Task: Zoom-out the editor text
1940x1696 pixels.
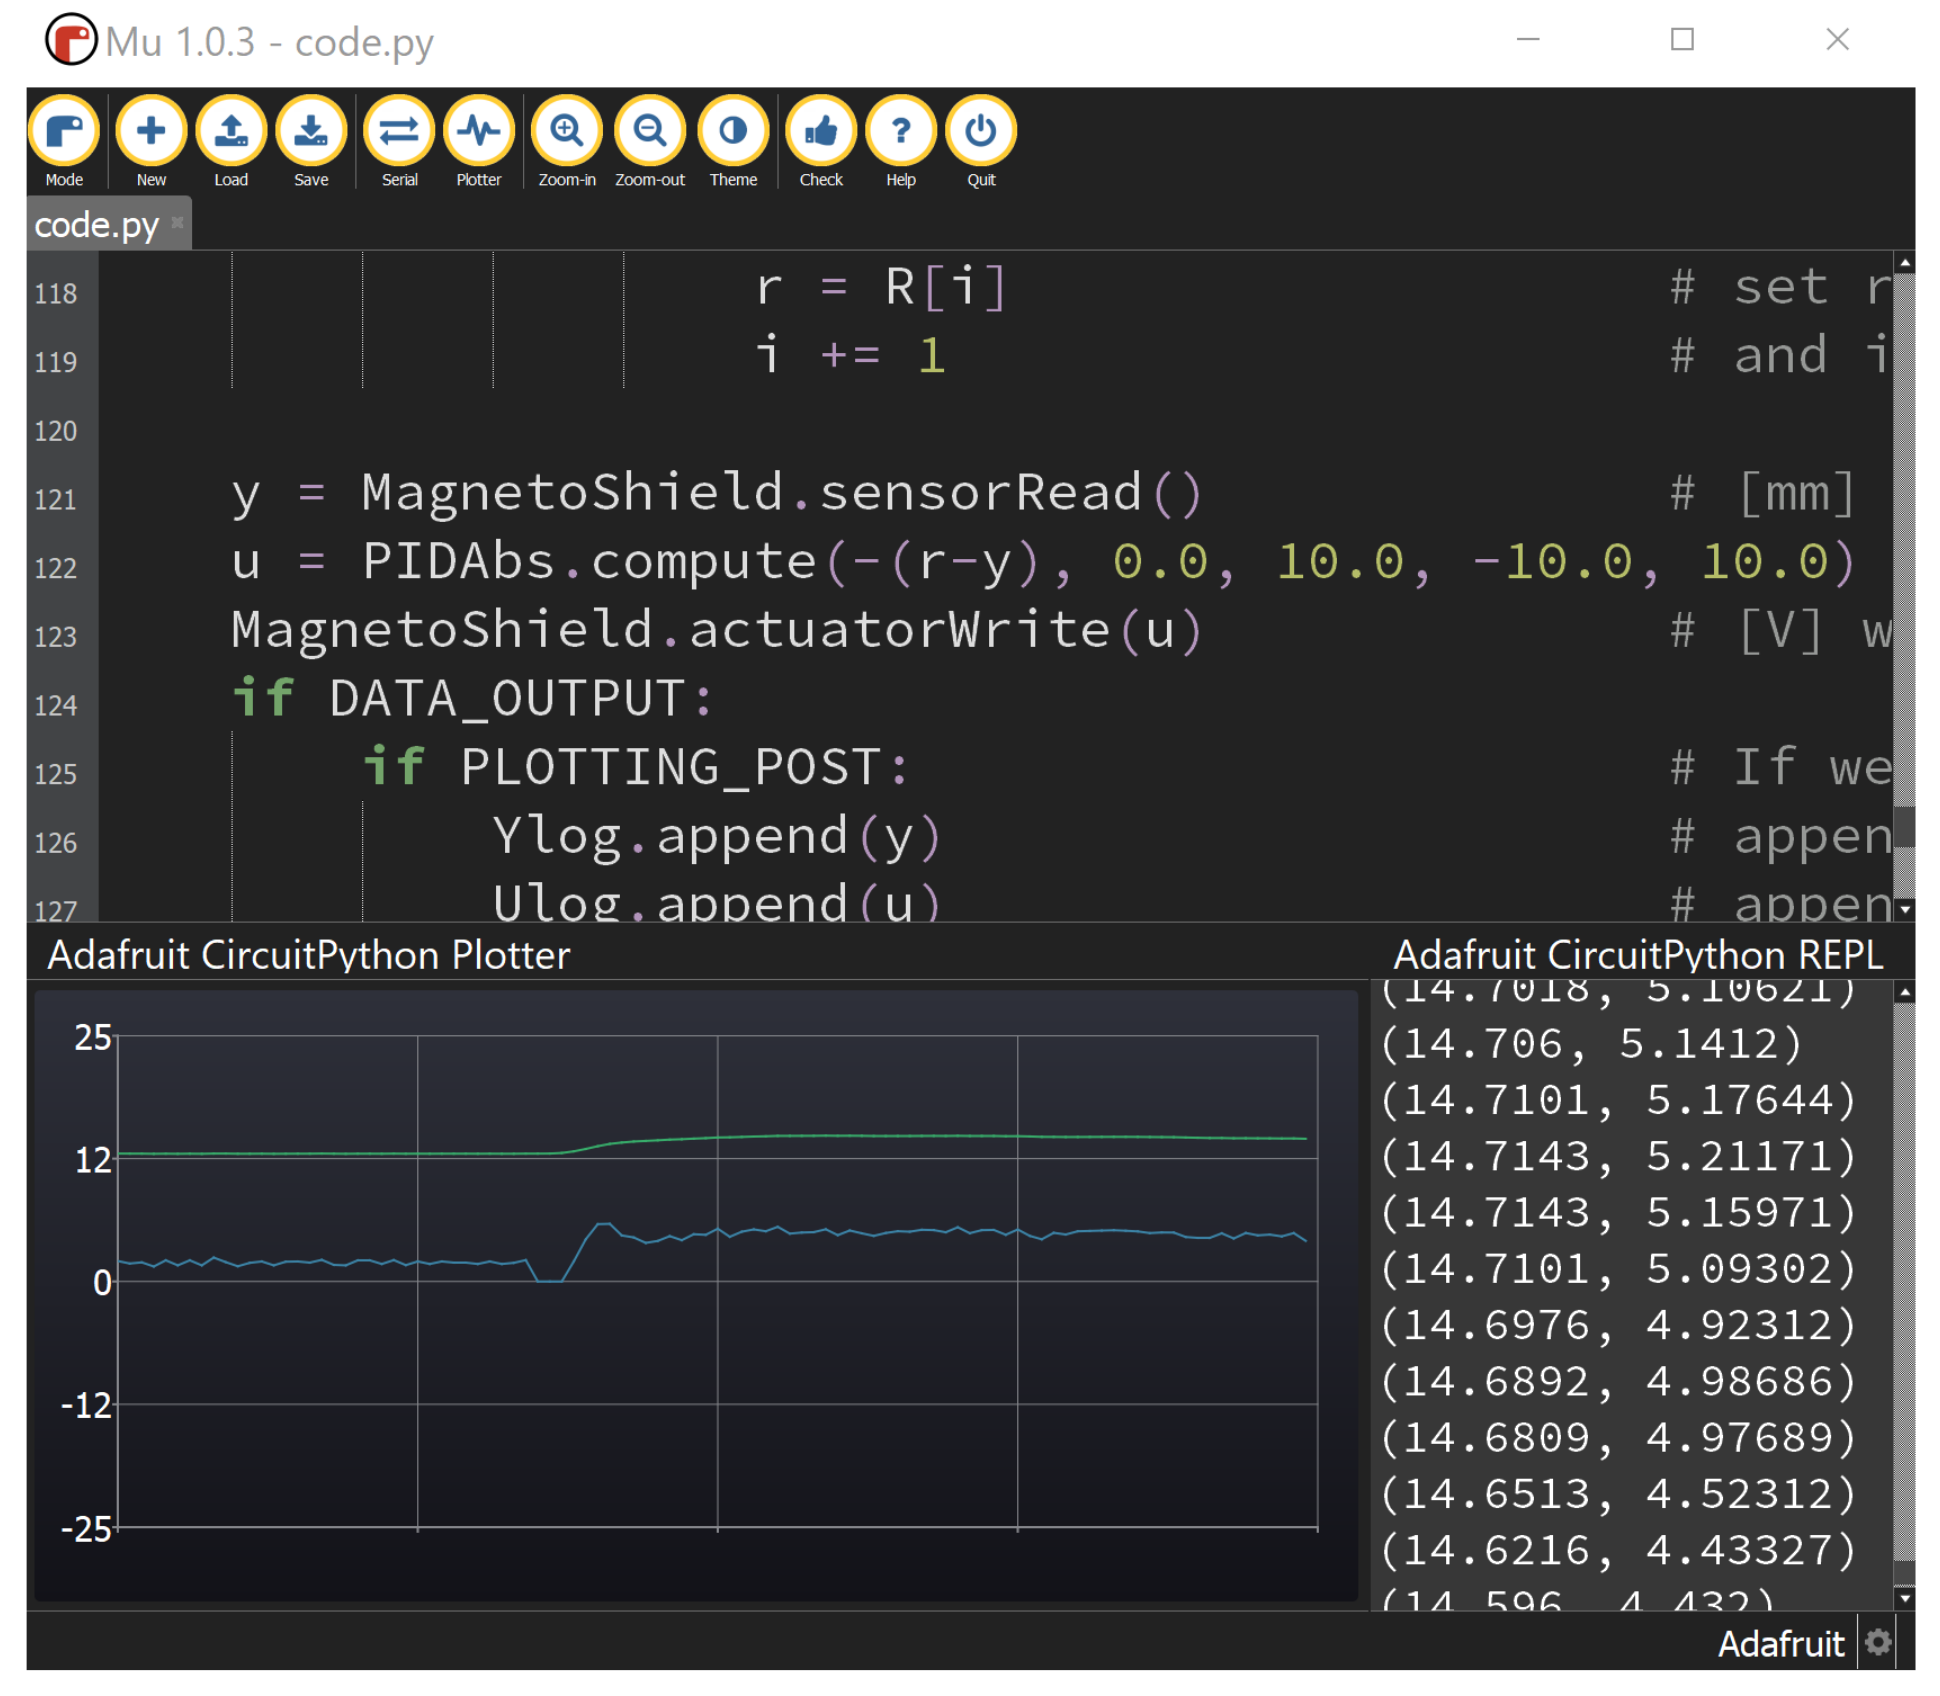Action: coord(650,132)
